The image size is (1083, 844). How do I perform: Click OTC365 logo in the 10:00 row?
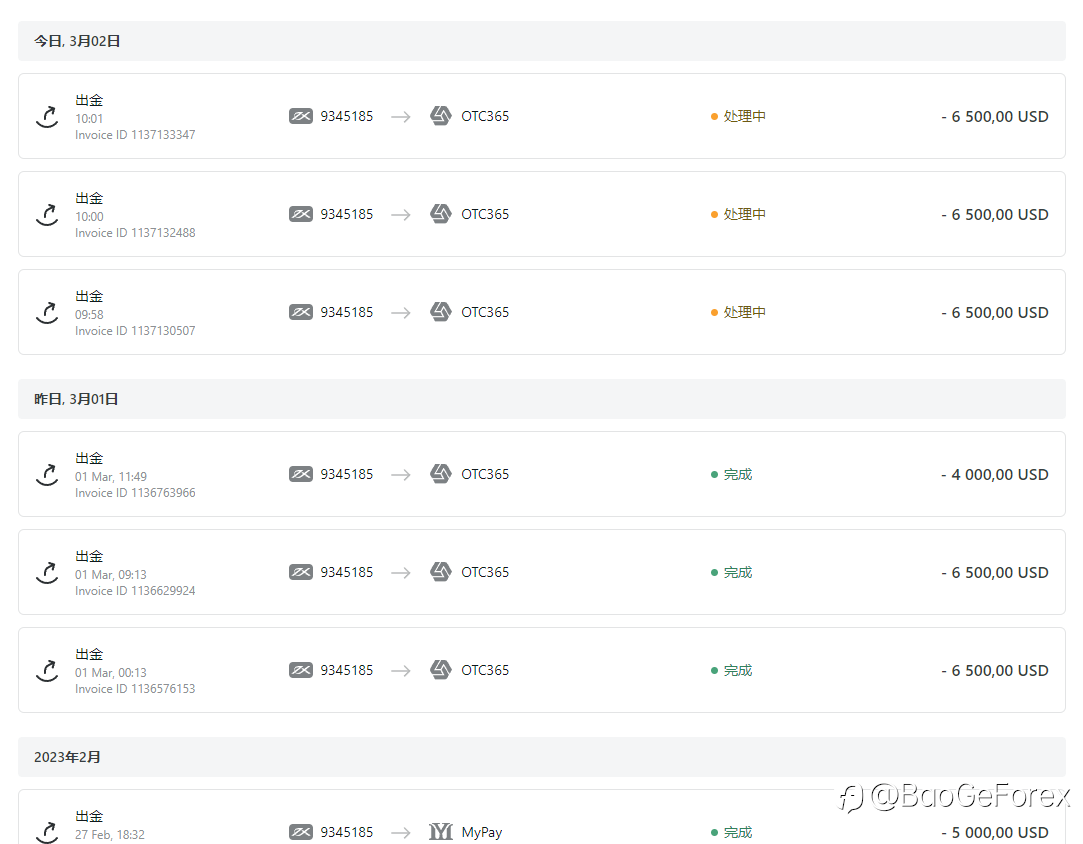pyautogui.click(x=441, y=213)
